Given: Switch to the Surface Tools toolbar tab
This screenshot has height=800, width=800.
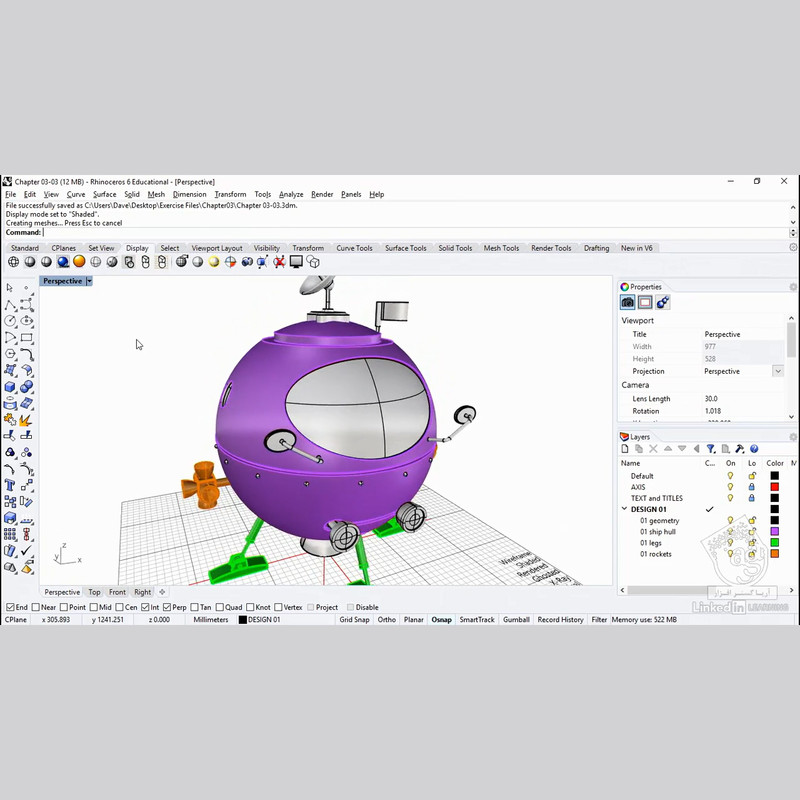Looking at the screenshot, I should click(405, 248).
